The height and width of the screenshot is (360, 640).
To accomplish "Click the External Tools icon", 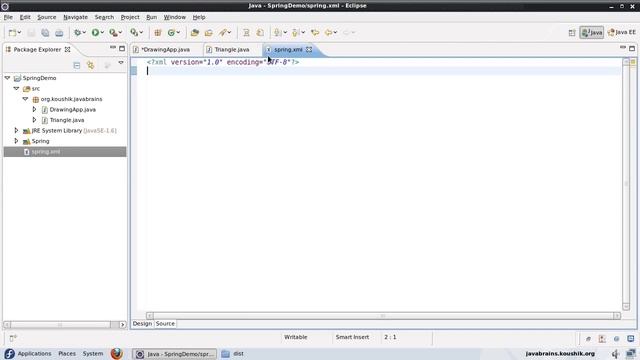I will pyautogui.click(x=113, y=33).
